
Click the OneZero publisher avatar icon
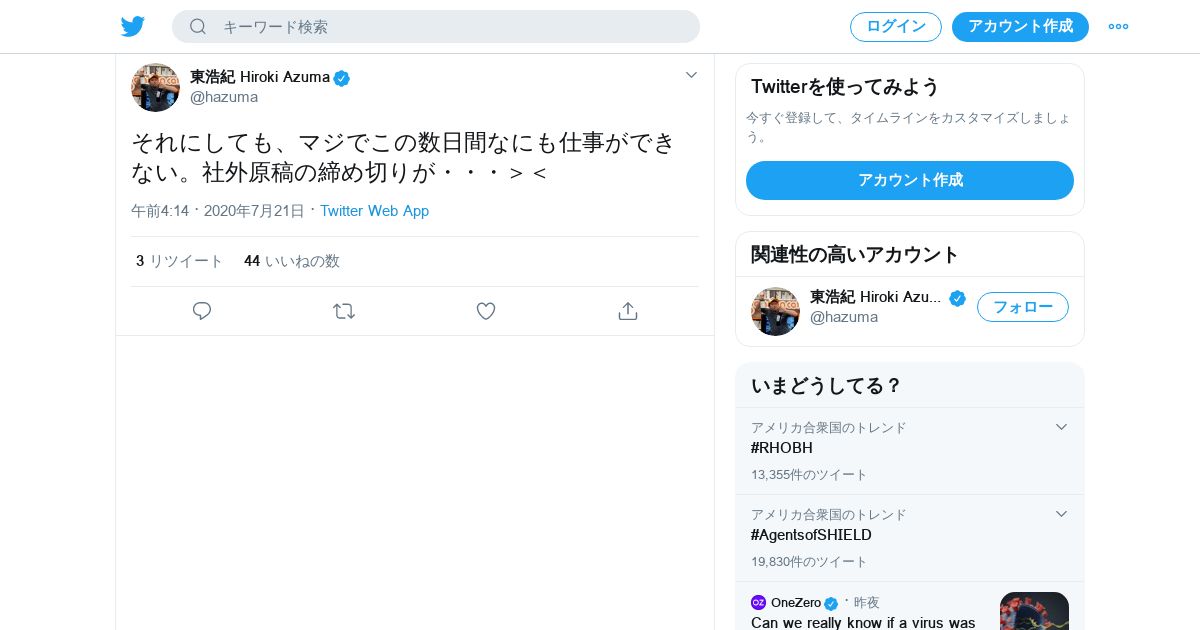pyautogui.click(x=758, y=603)
